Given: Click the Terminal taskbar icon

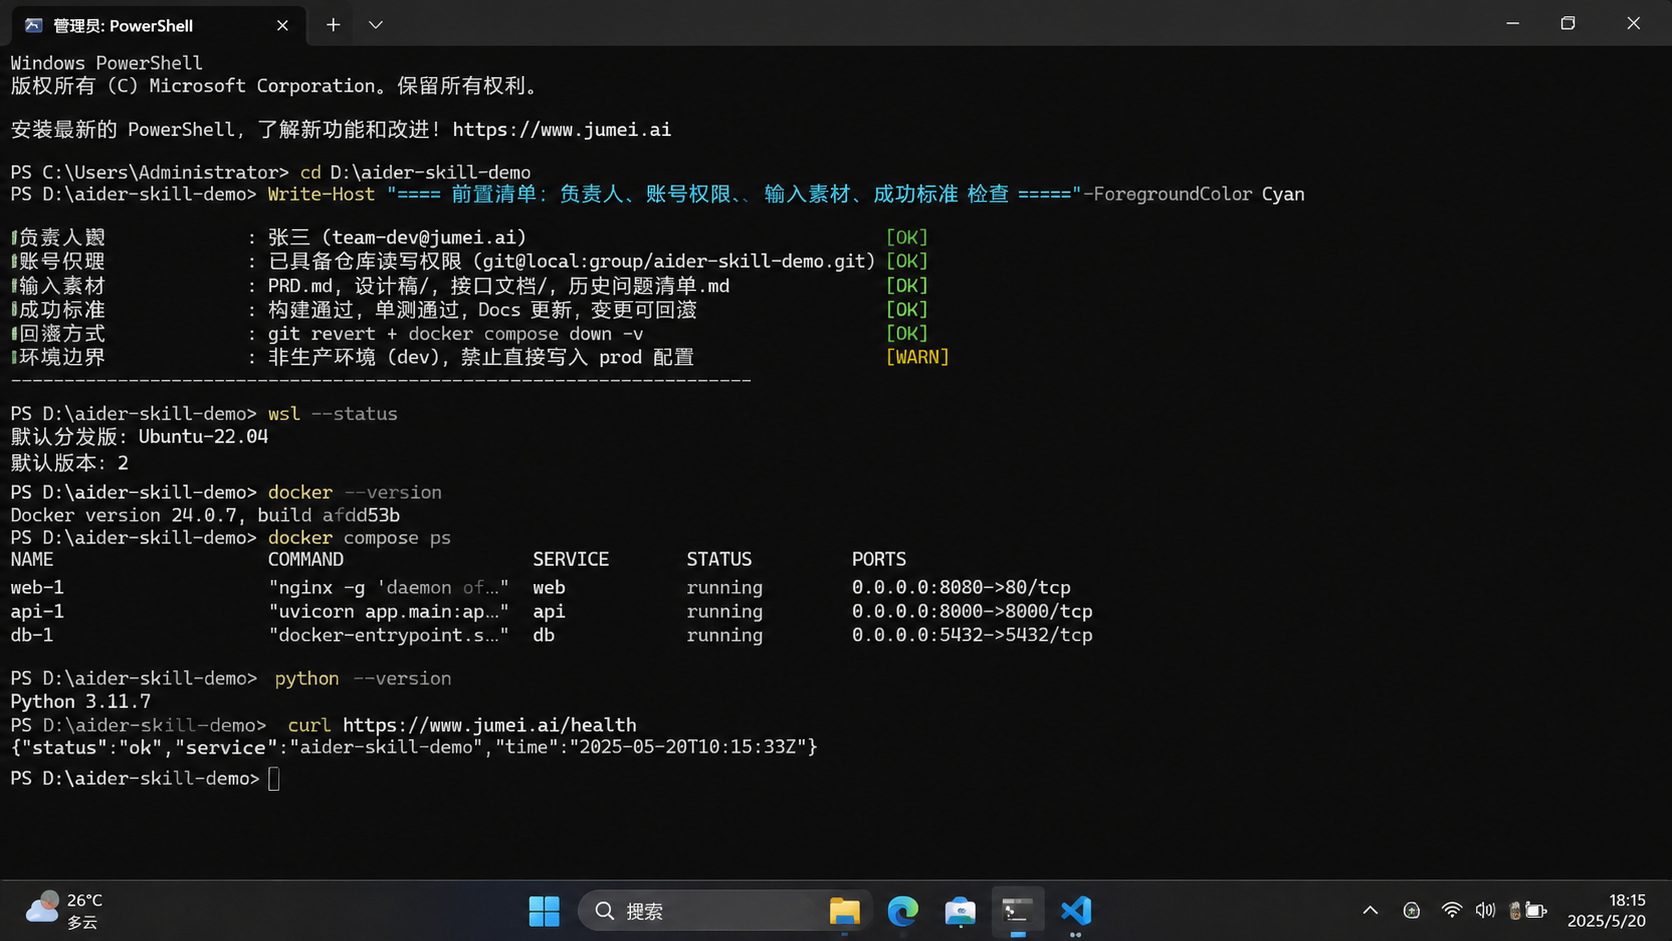Looking at the screenshot, I should coord(1017,911).
